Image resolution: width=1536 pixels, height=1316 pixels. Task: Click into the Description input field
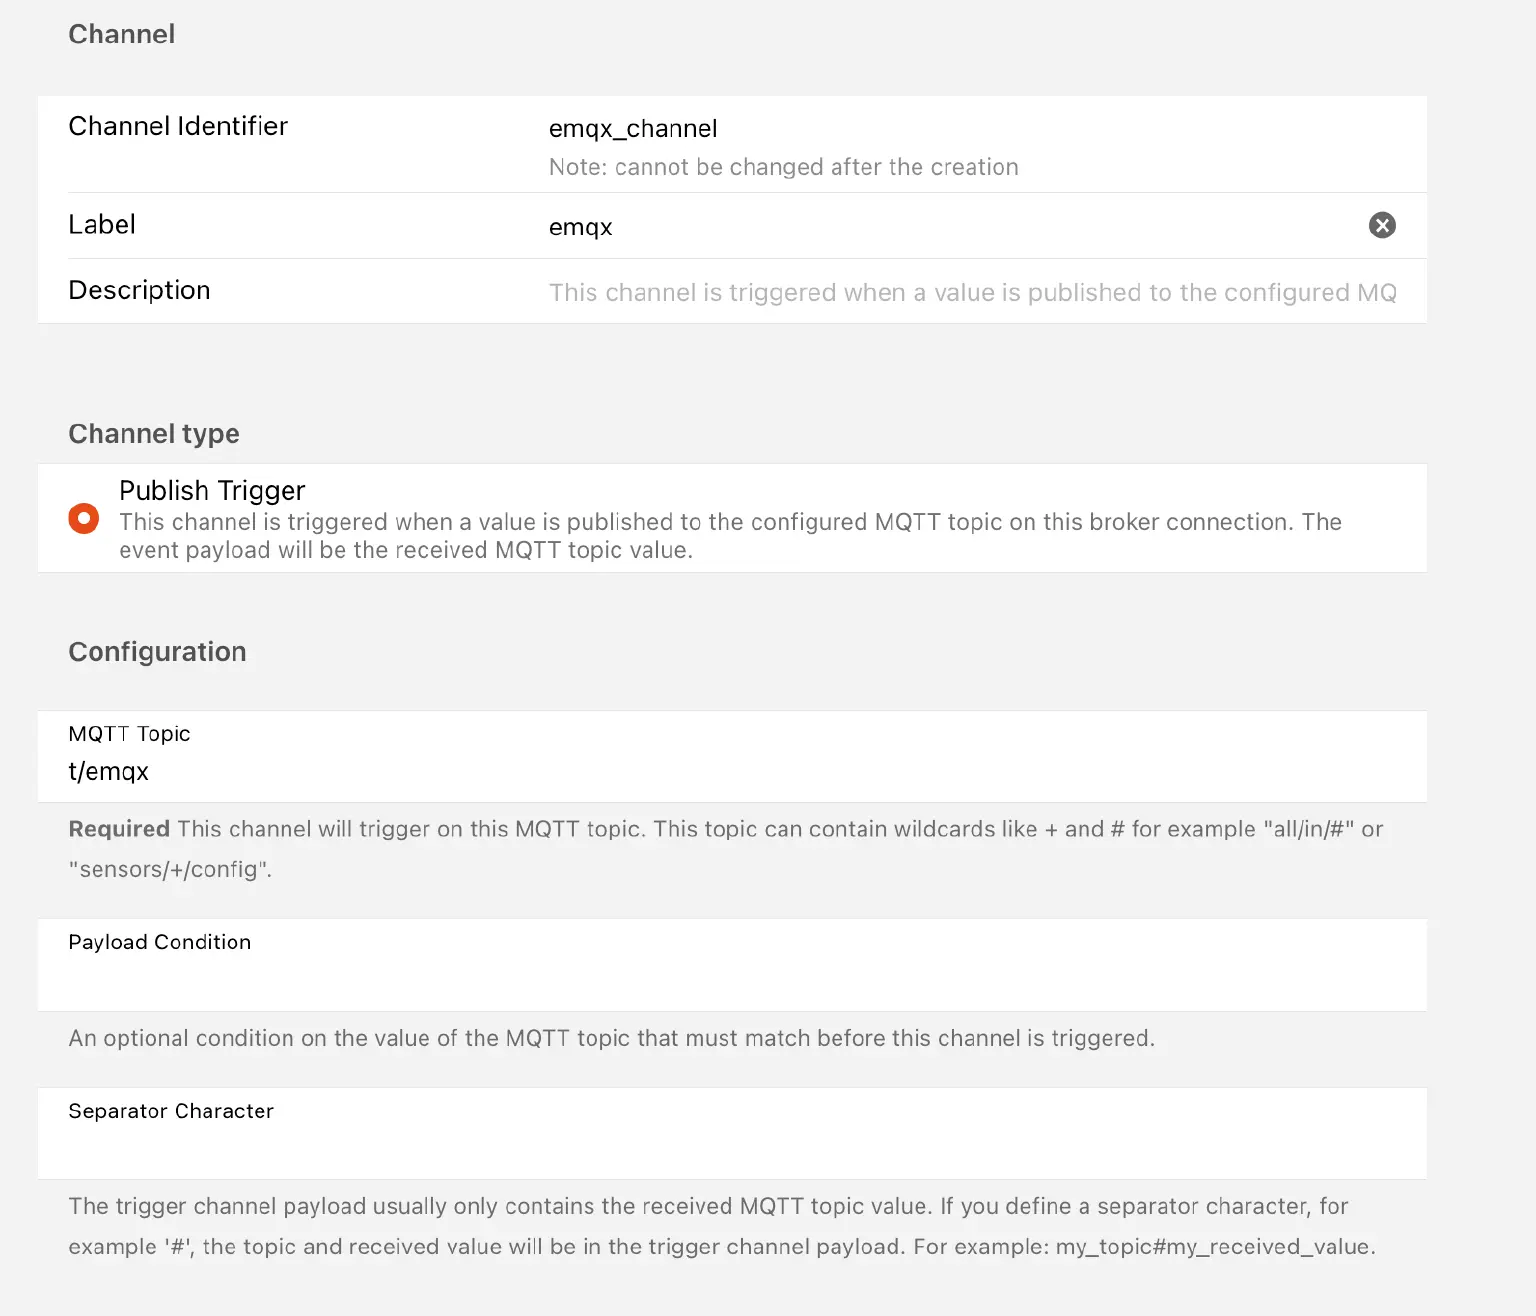pyautogui.click(x=972, y=292)
